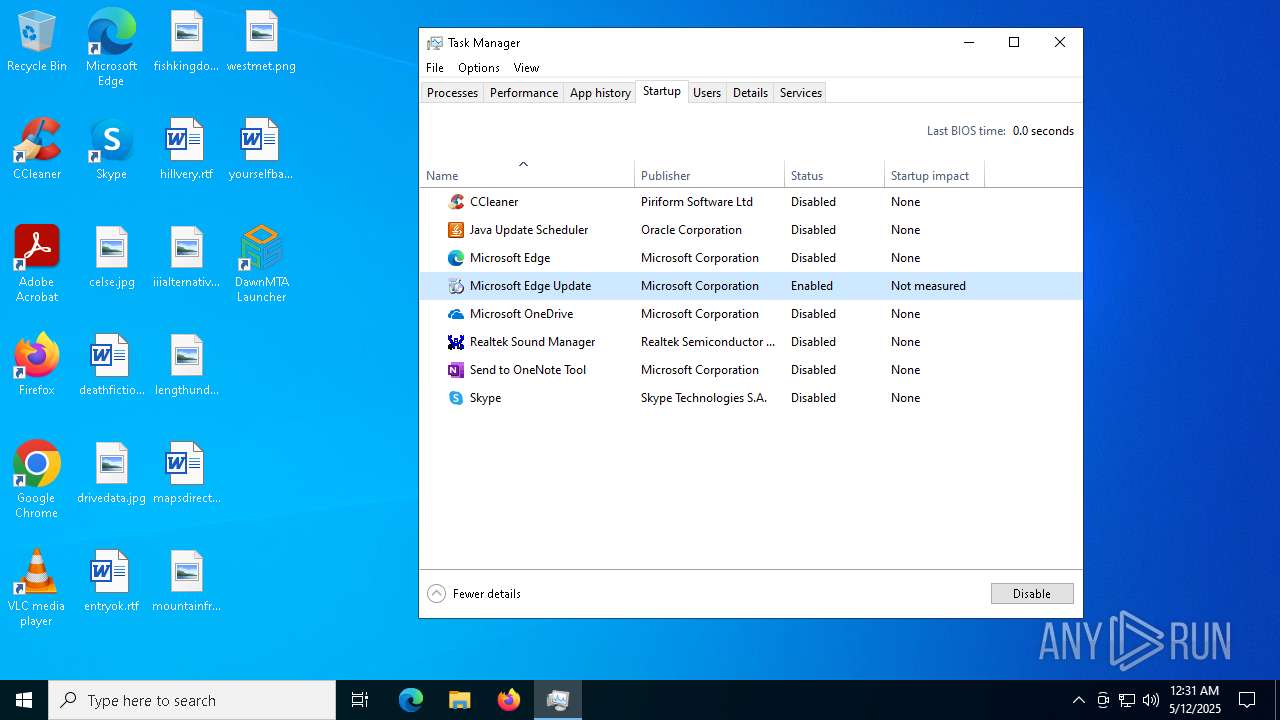Select the CCleaner startup entry icon
The image size is (1280, 720).
click(456, 202)
